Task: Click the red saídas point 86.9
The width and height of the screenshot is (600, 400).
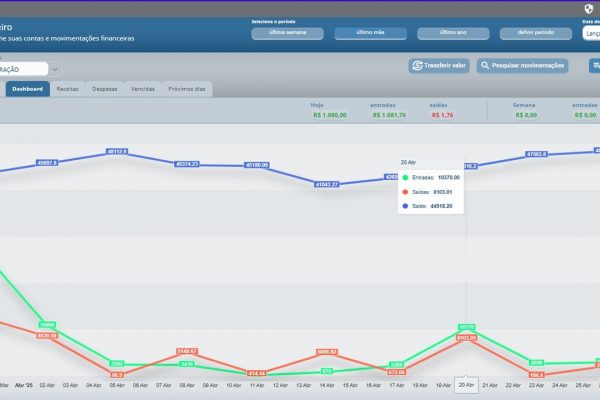Action: tap(117, 375)
